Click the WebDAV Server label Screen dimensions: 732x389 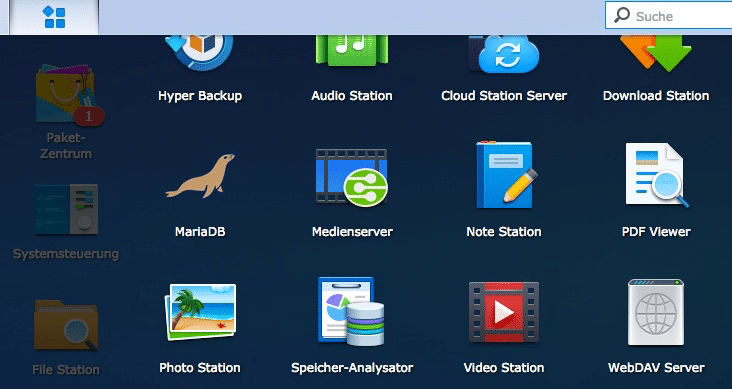656,368
